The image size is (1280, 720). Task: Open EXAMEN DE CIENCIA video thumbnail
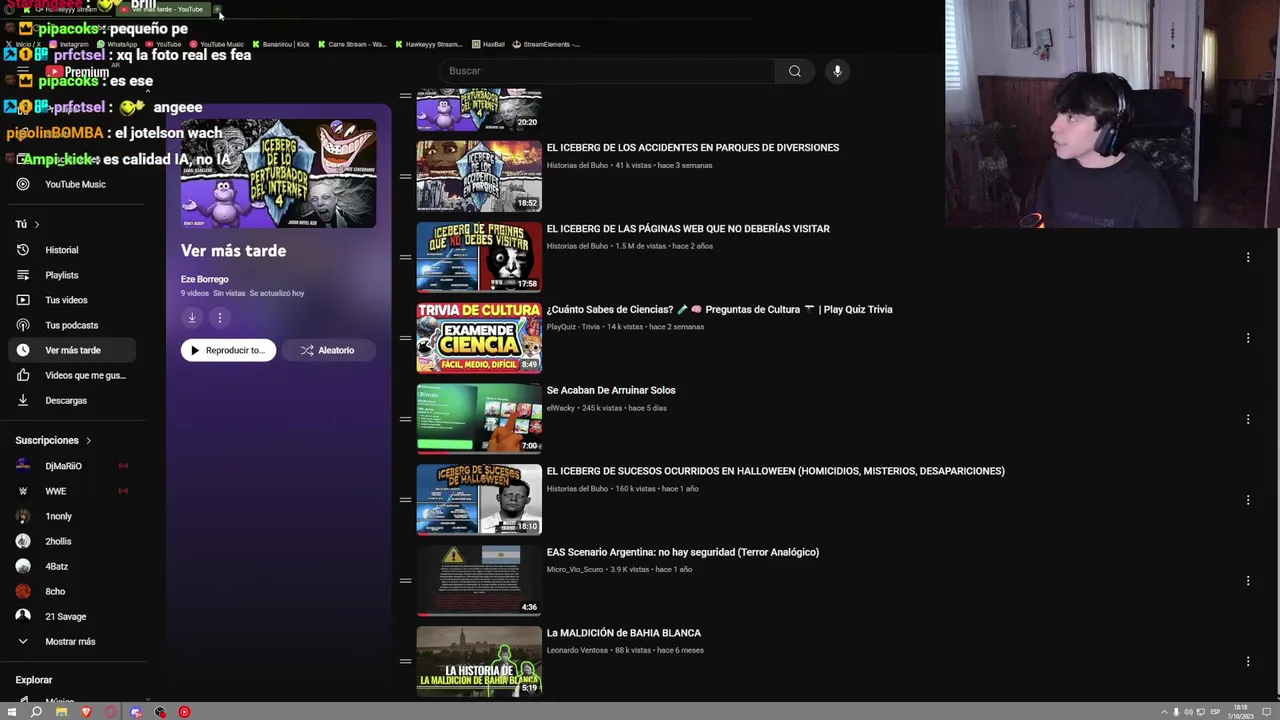(479, 338)
